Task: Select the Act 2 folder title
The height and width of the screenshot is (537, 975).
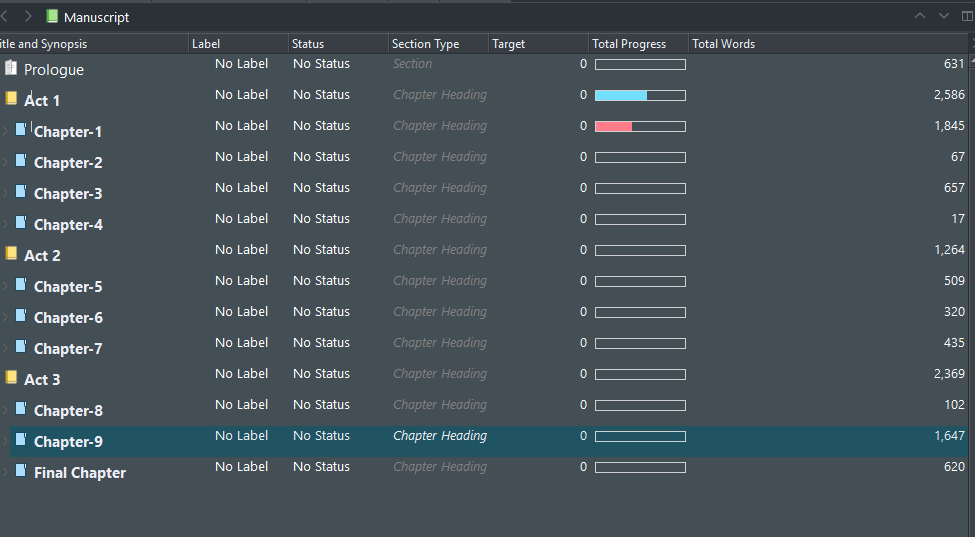Action: (x=42, y=255)
